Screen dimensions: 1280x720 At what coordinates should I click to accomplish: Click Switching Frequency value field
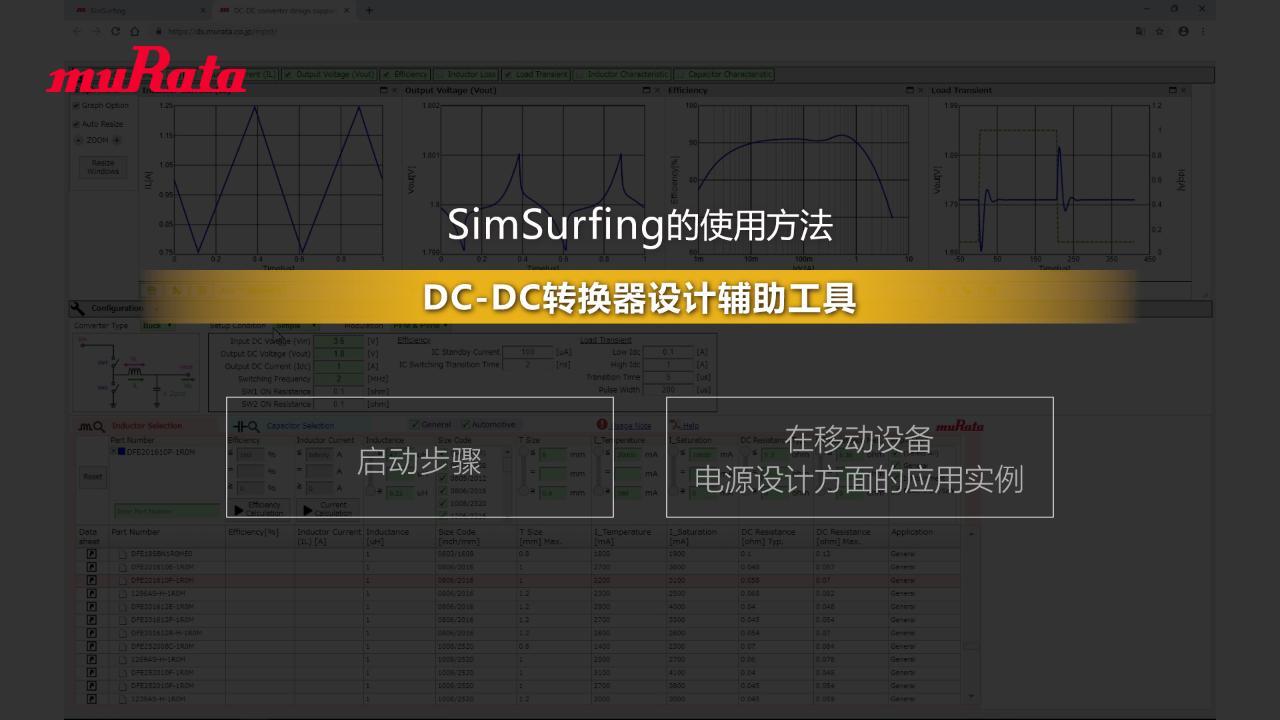click(x=338, y=379)
